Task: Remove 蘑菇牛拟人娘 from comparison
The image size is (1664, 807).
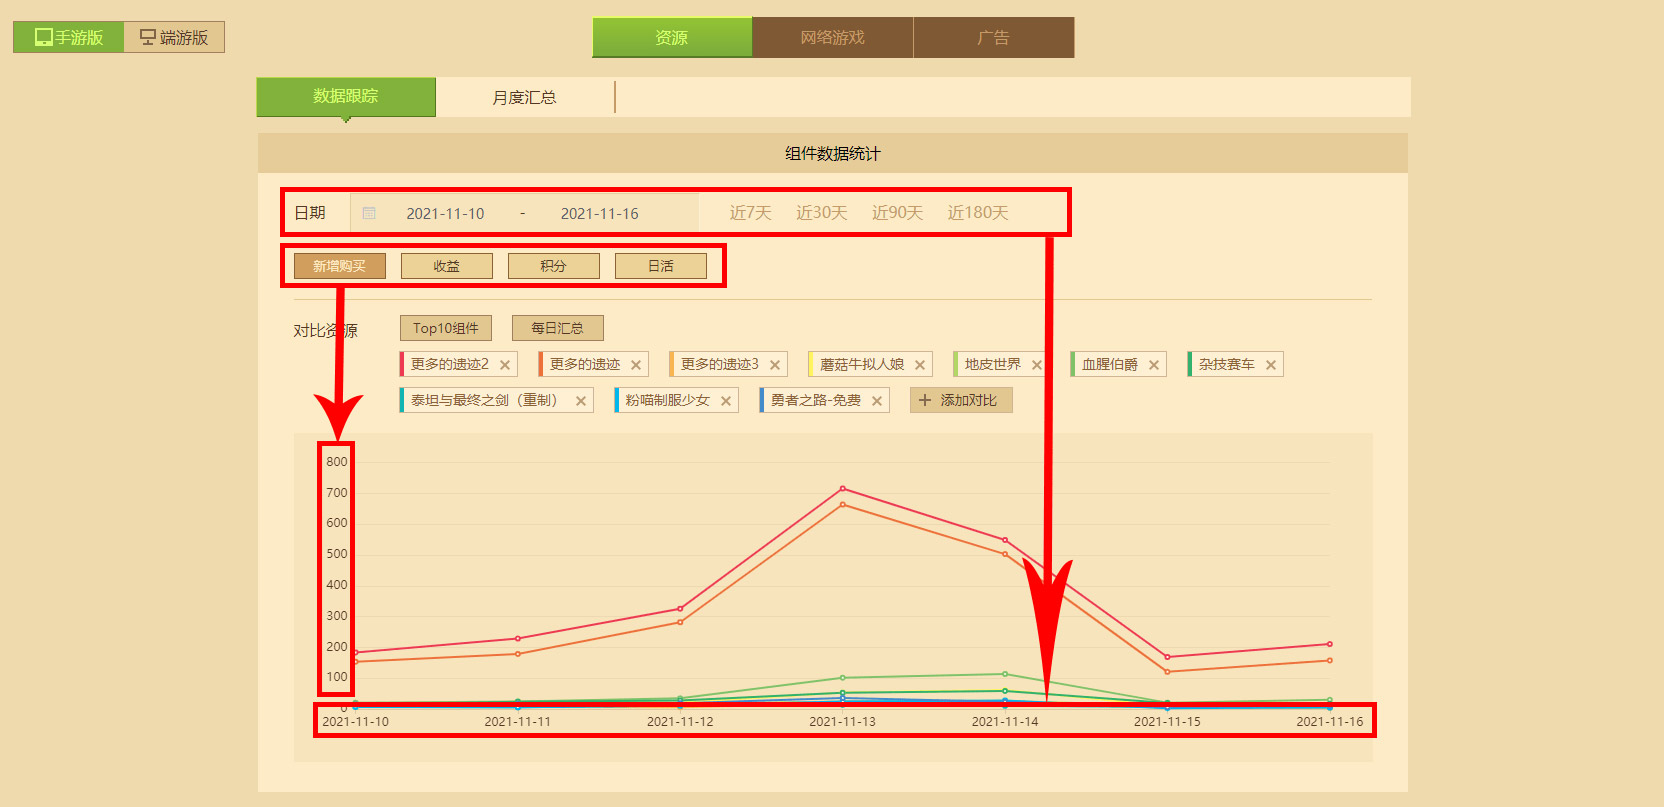Action: [920, 365]
